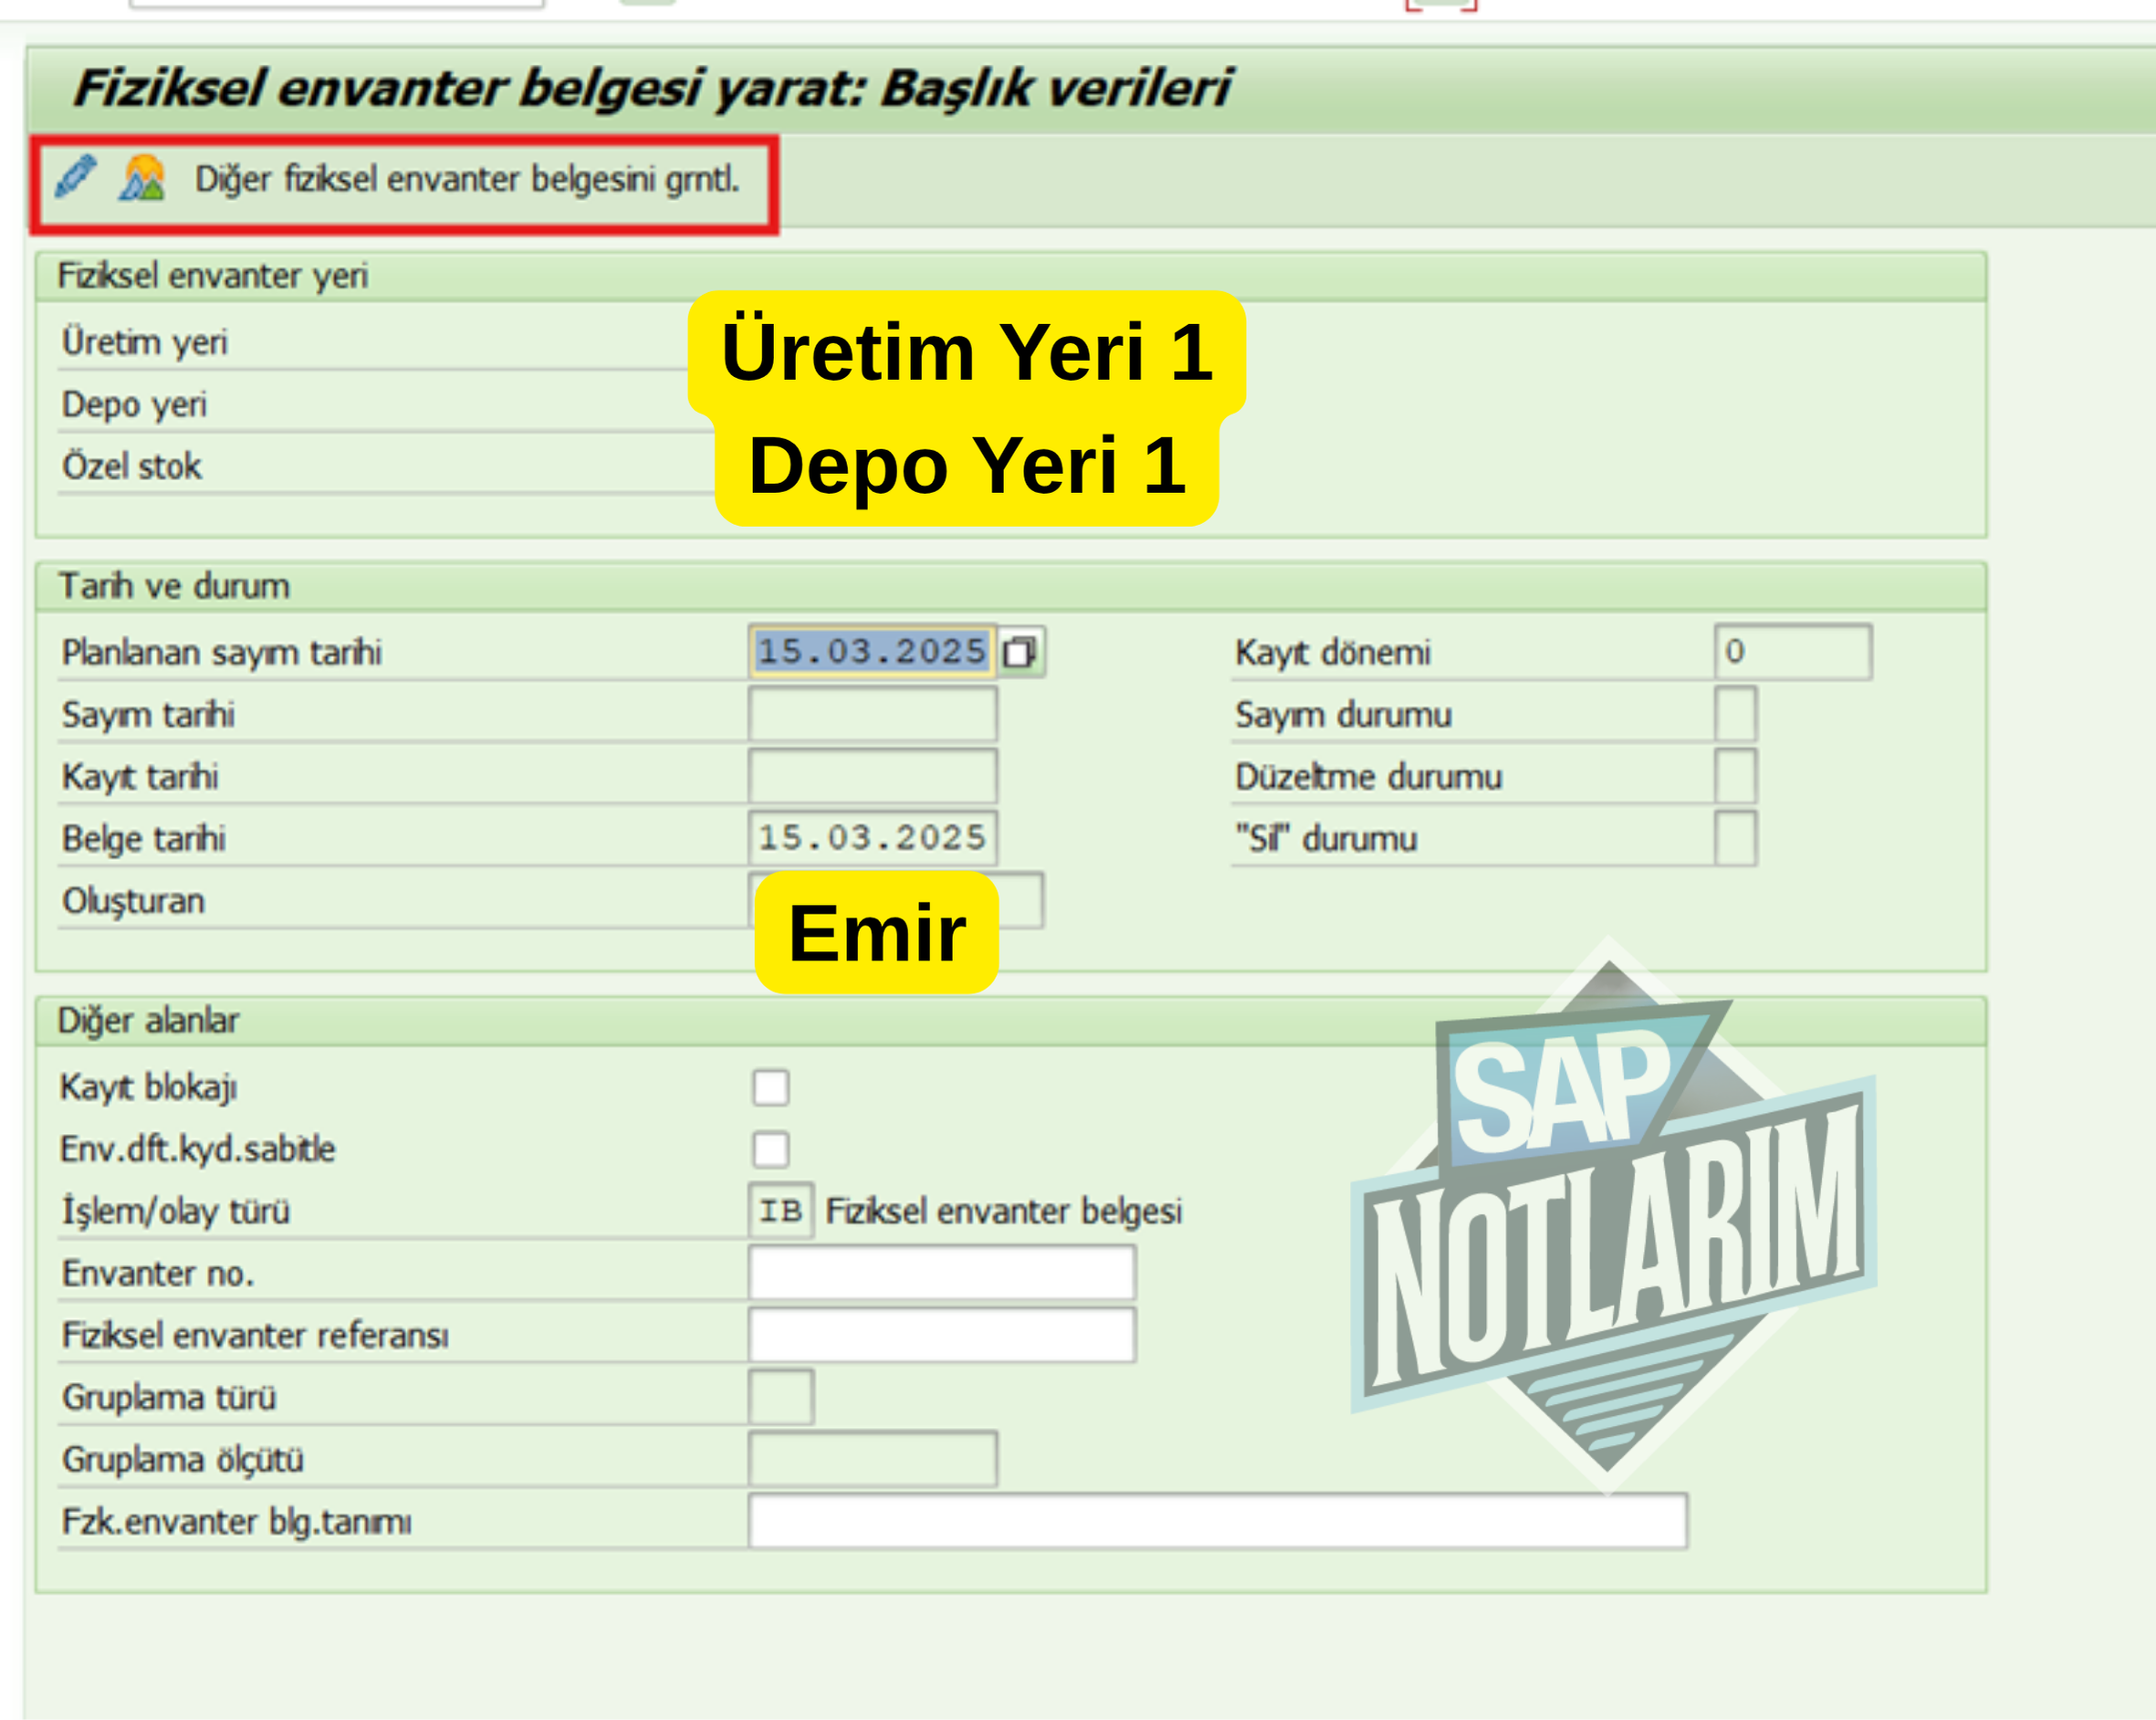Open date picker beside Planlanan sayım tarihi
The height and width of the screenshot is (1720, 2156).
click(1020, 652)
